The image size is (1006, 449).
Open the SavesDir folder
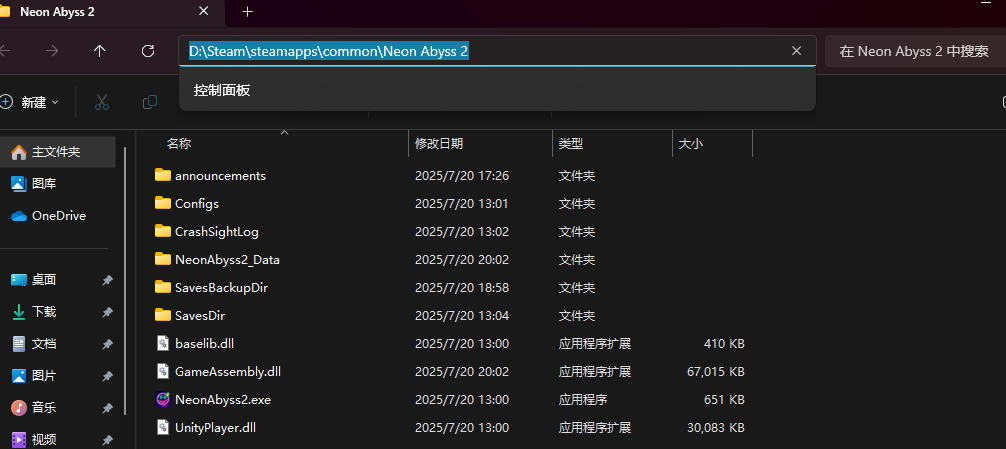pyautogui.click(x=199, y=315)
